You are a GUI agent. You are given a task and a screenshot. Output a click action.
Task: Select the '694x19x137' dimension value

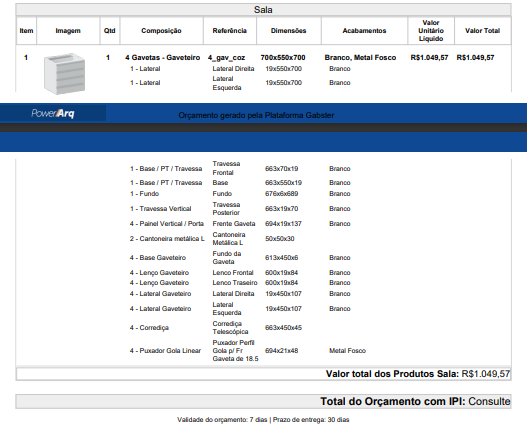pyautogui.click(x=283, y=224)
